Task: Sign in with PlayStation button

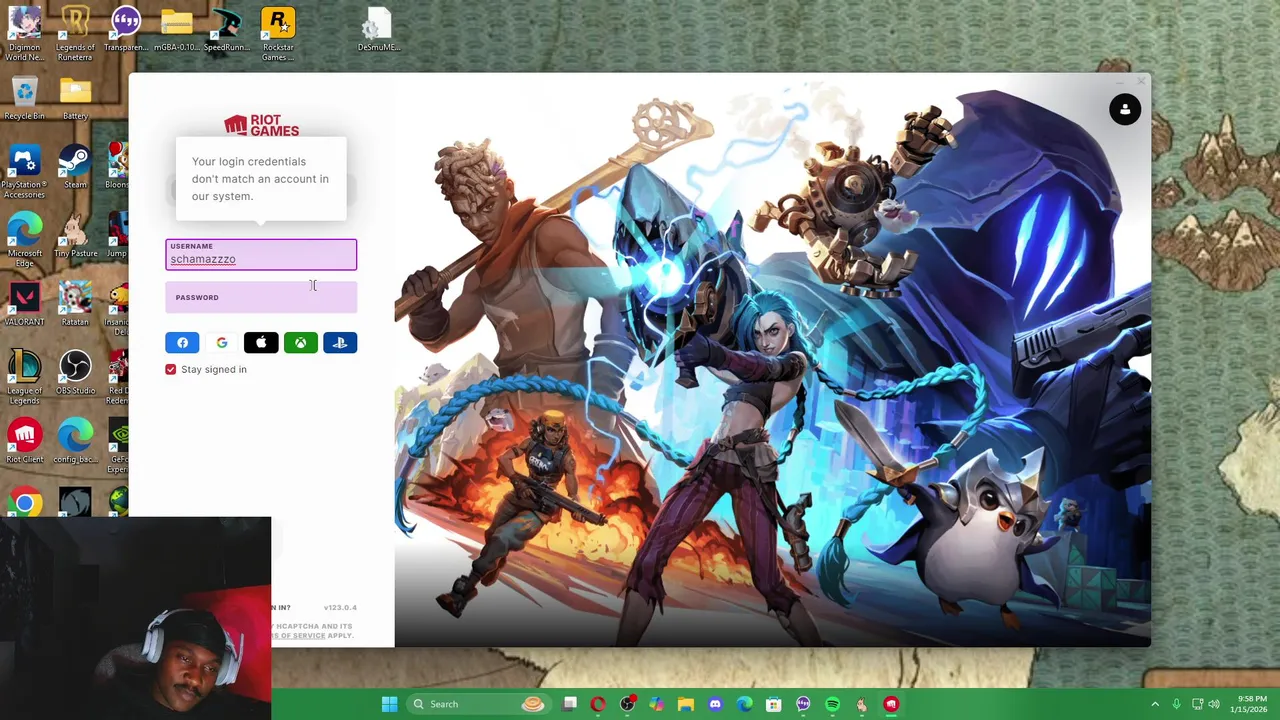Action: (x=340, y=343)
